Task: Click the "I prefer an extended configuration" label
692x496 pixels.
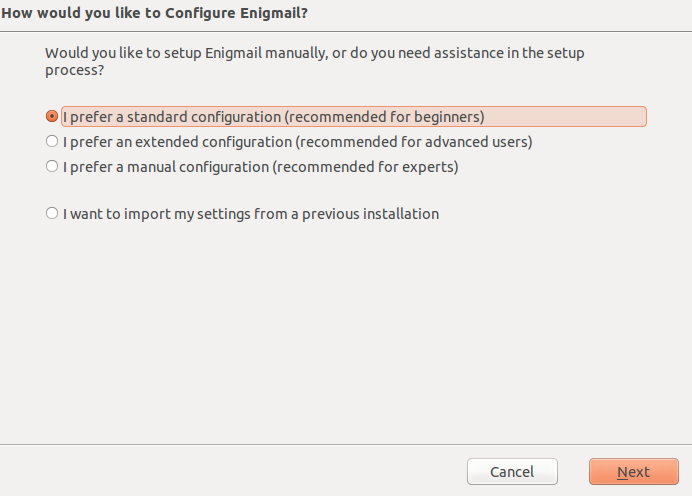Action: coord(178,142)
